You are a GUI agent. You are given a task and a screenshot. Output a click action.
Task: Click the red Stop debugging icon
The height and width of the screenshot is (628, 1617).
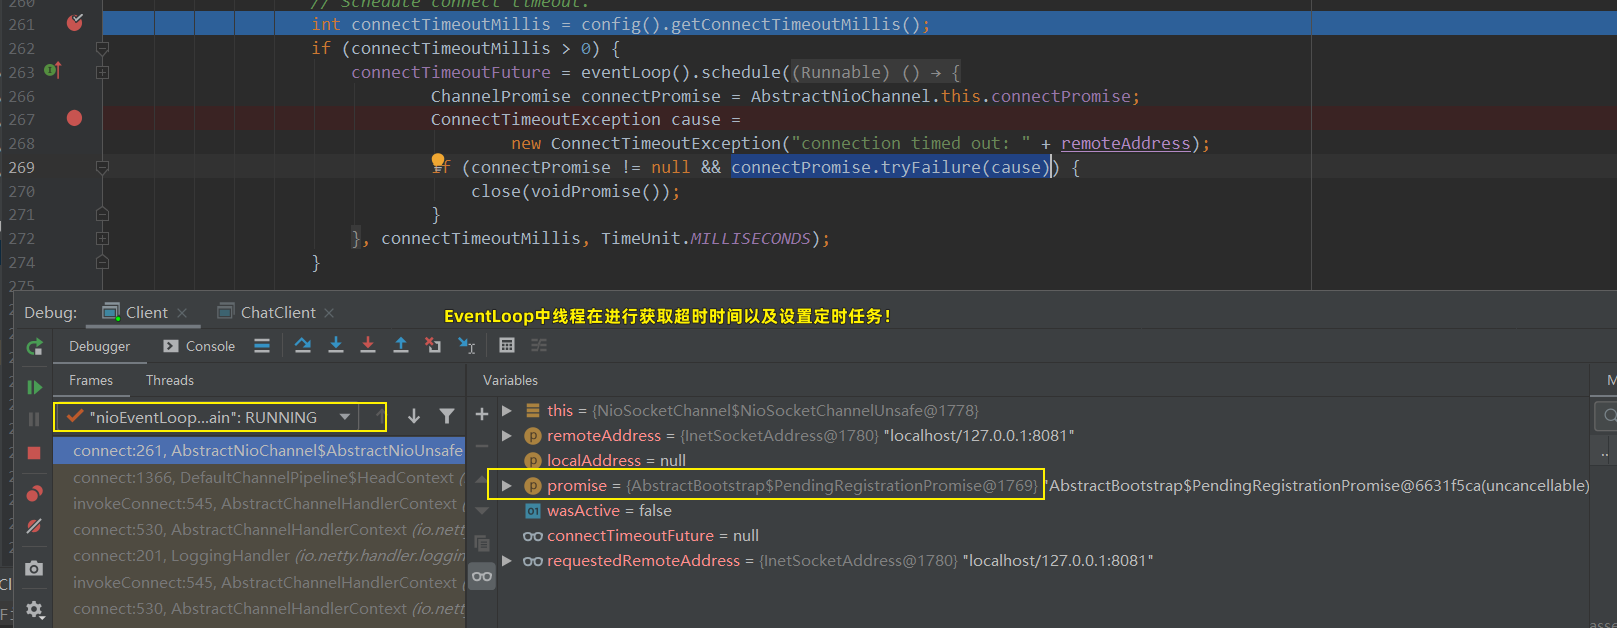coord(34,453)
